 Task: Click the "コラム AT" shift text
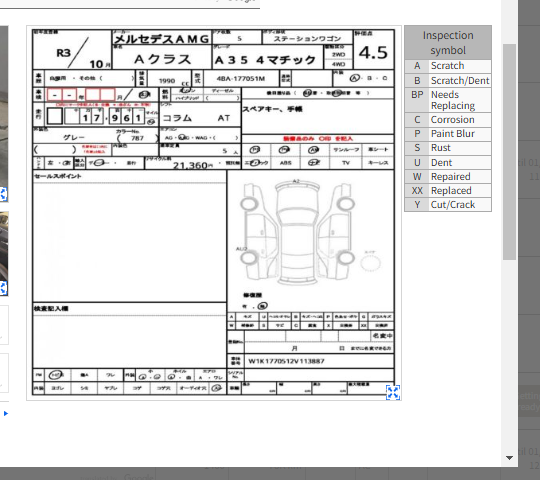pos(196,118)
